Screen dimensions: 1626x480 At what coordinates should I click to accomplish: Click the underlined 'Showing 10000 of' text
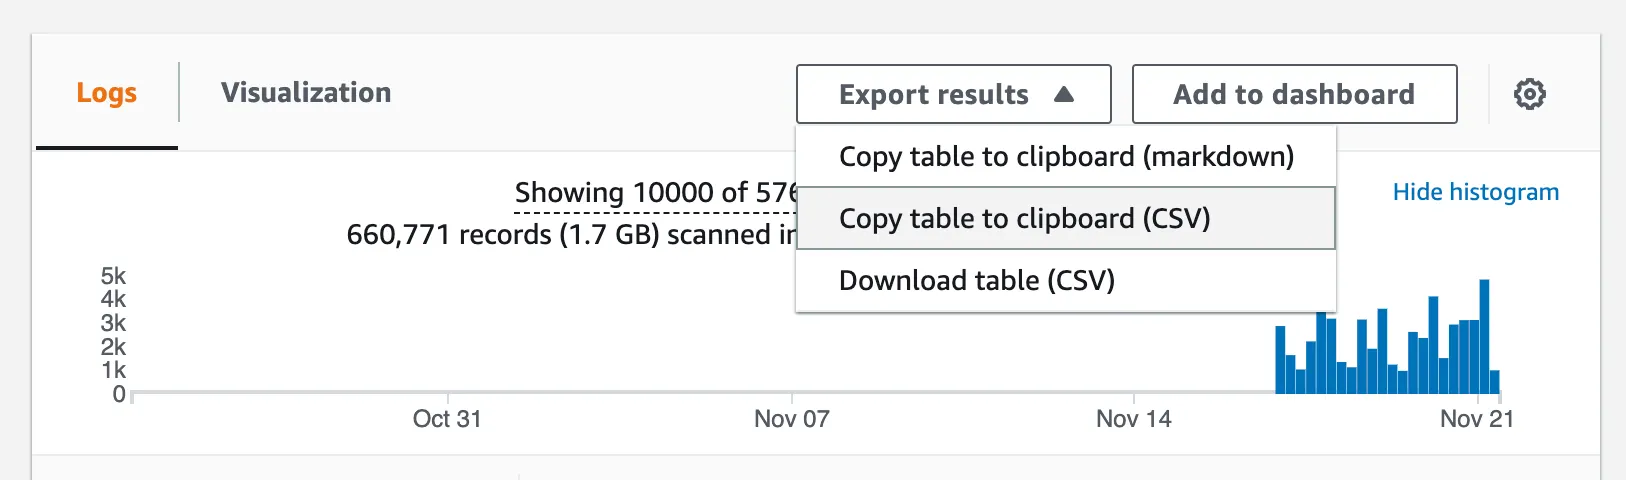coord(654,192)
